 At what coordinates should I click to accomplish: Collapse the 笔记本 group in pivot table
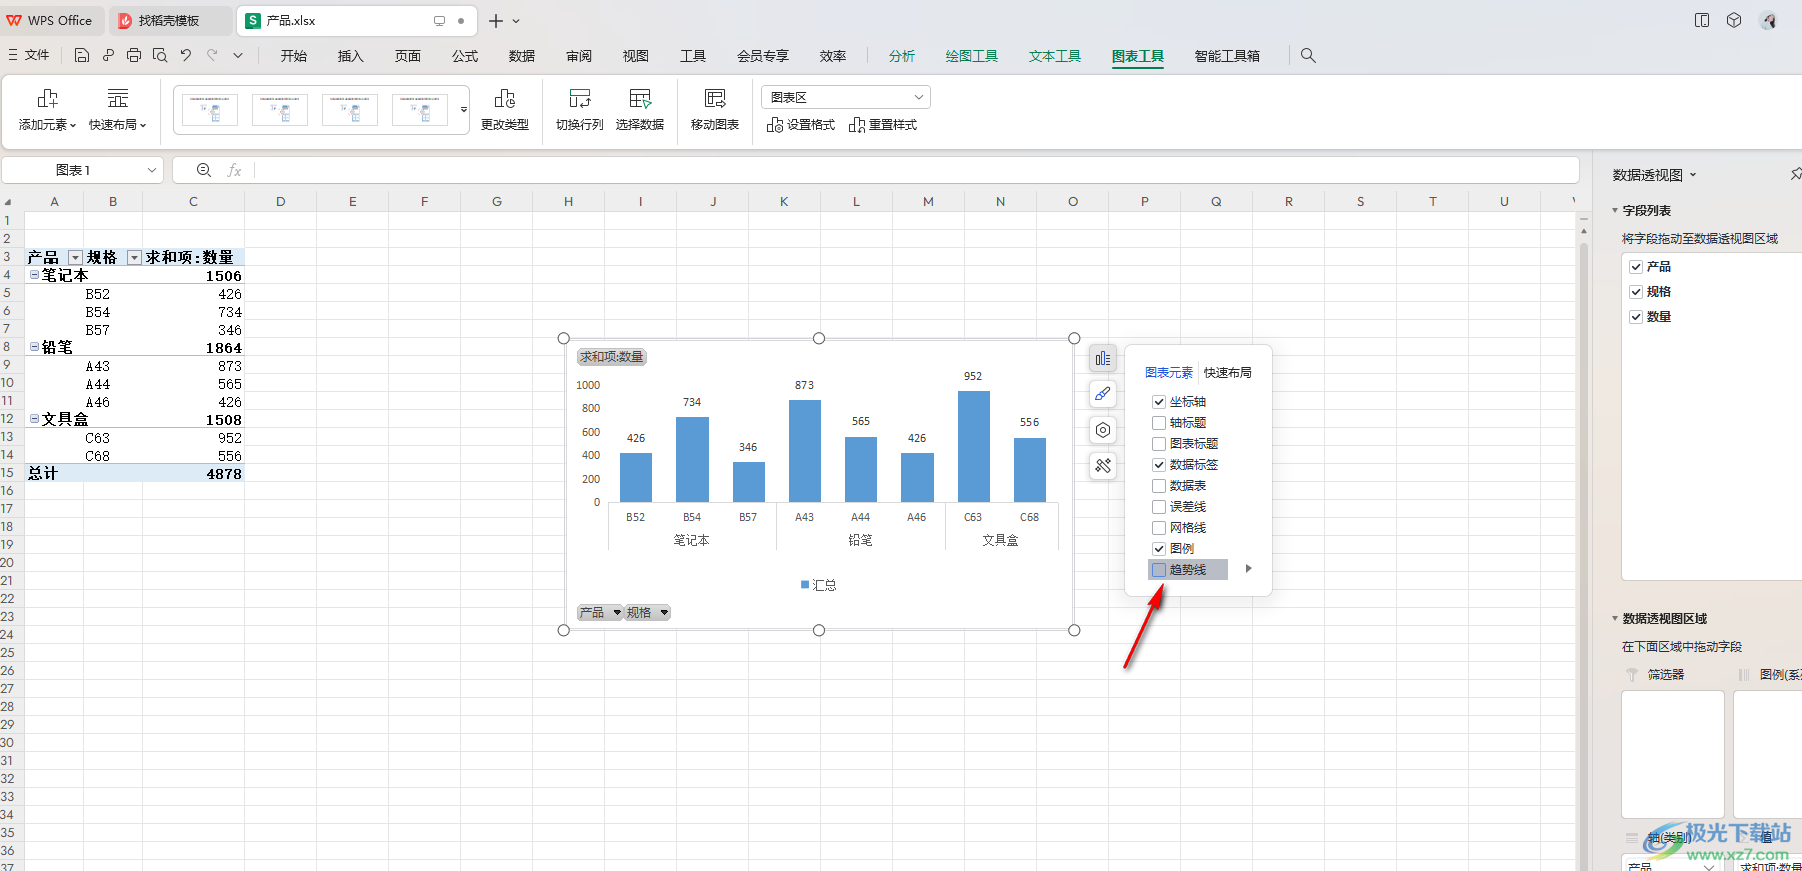(35, 275)
